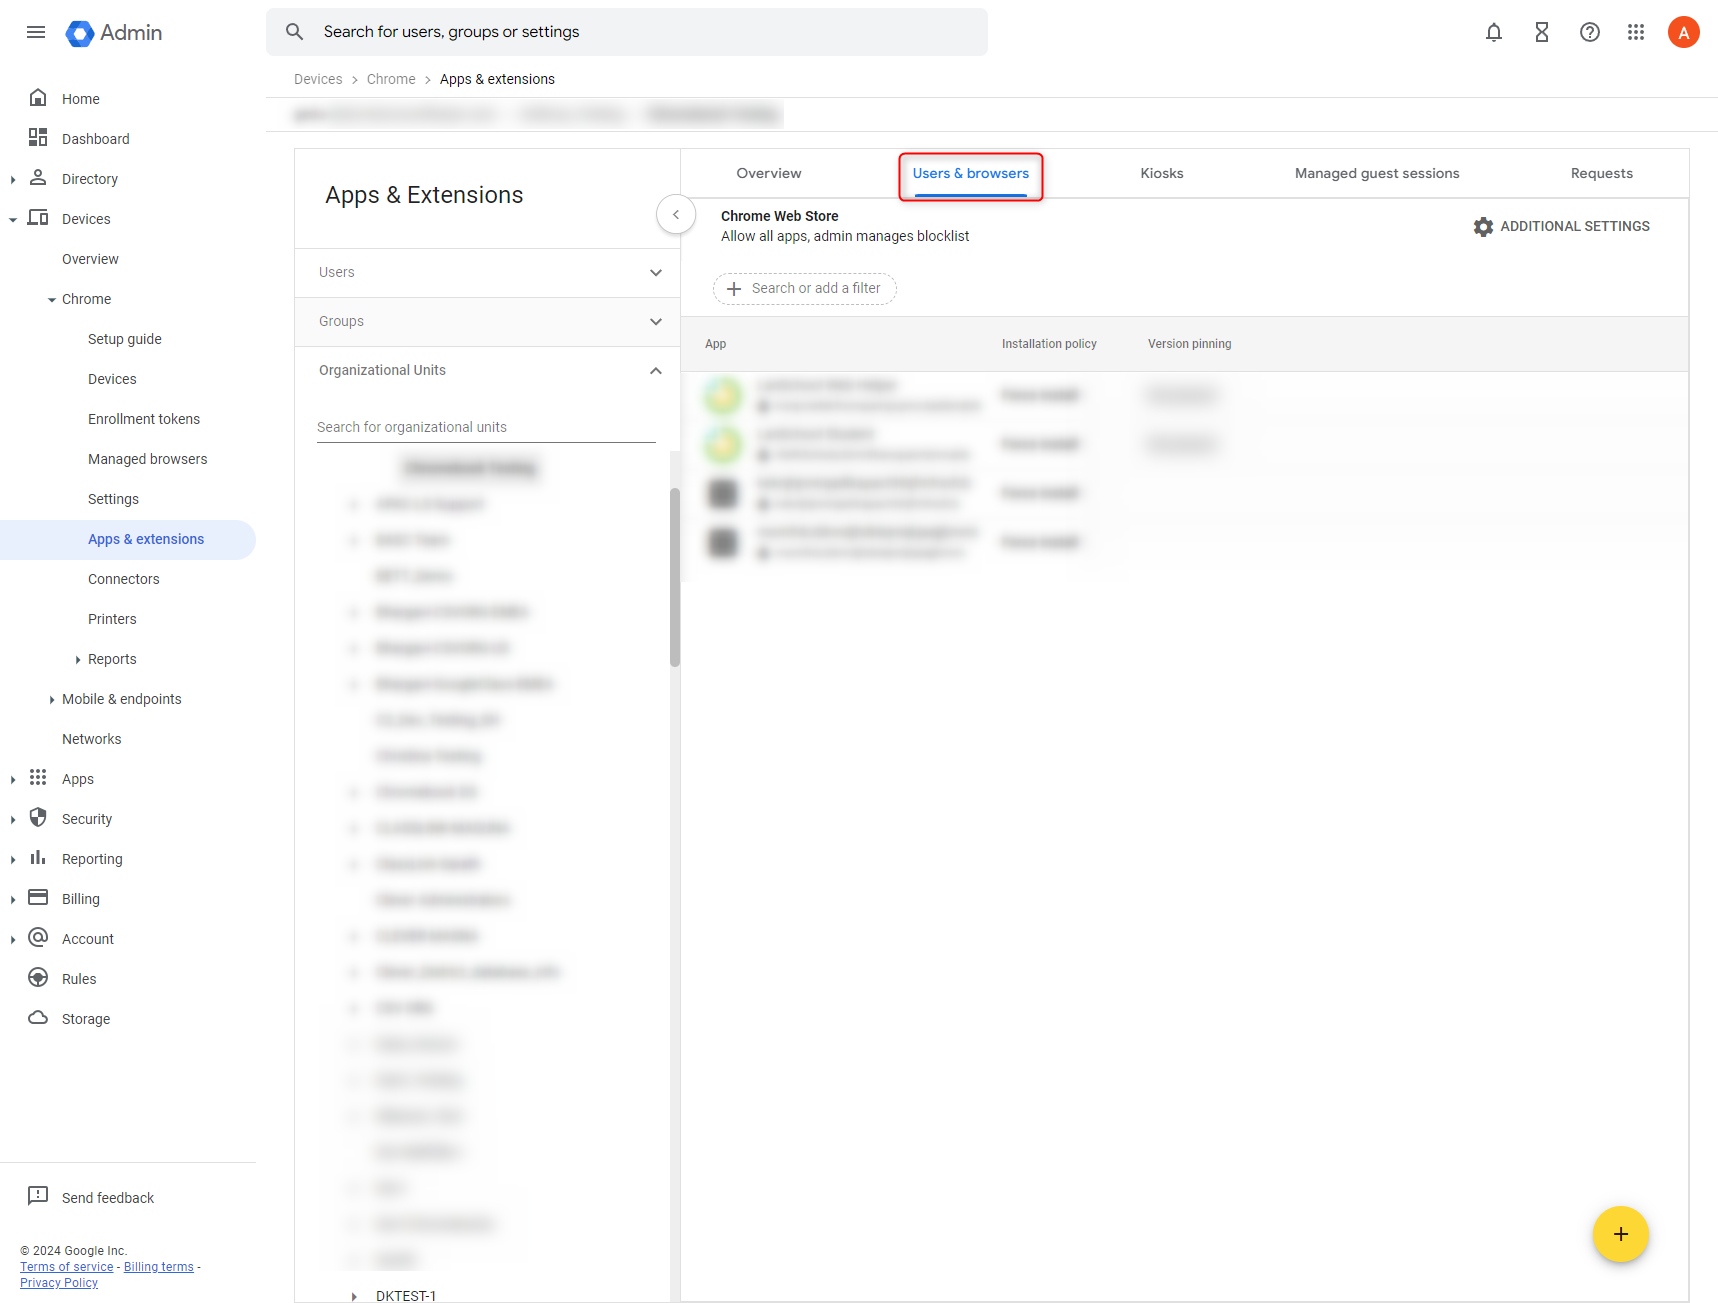The height and width of the screenshot is (1303, 1718).
Task: Click the organizational units list scrollbar
Action: click(x=675, y=577)
